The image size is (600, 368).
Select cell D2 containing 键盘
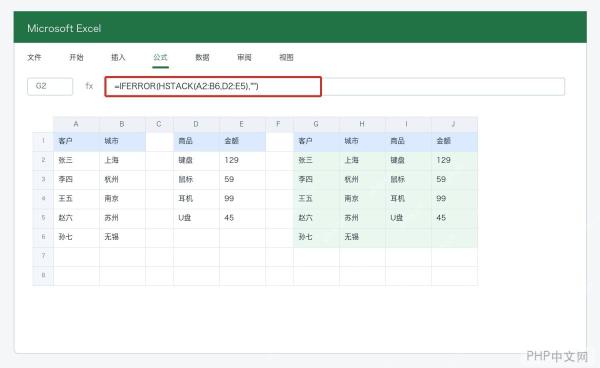click(x=196, y=160)
